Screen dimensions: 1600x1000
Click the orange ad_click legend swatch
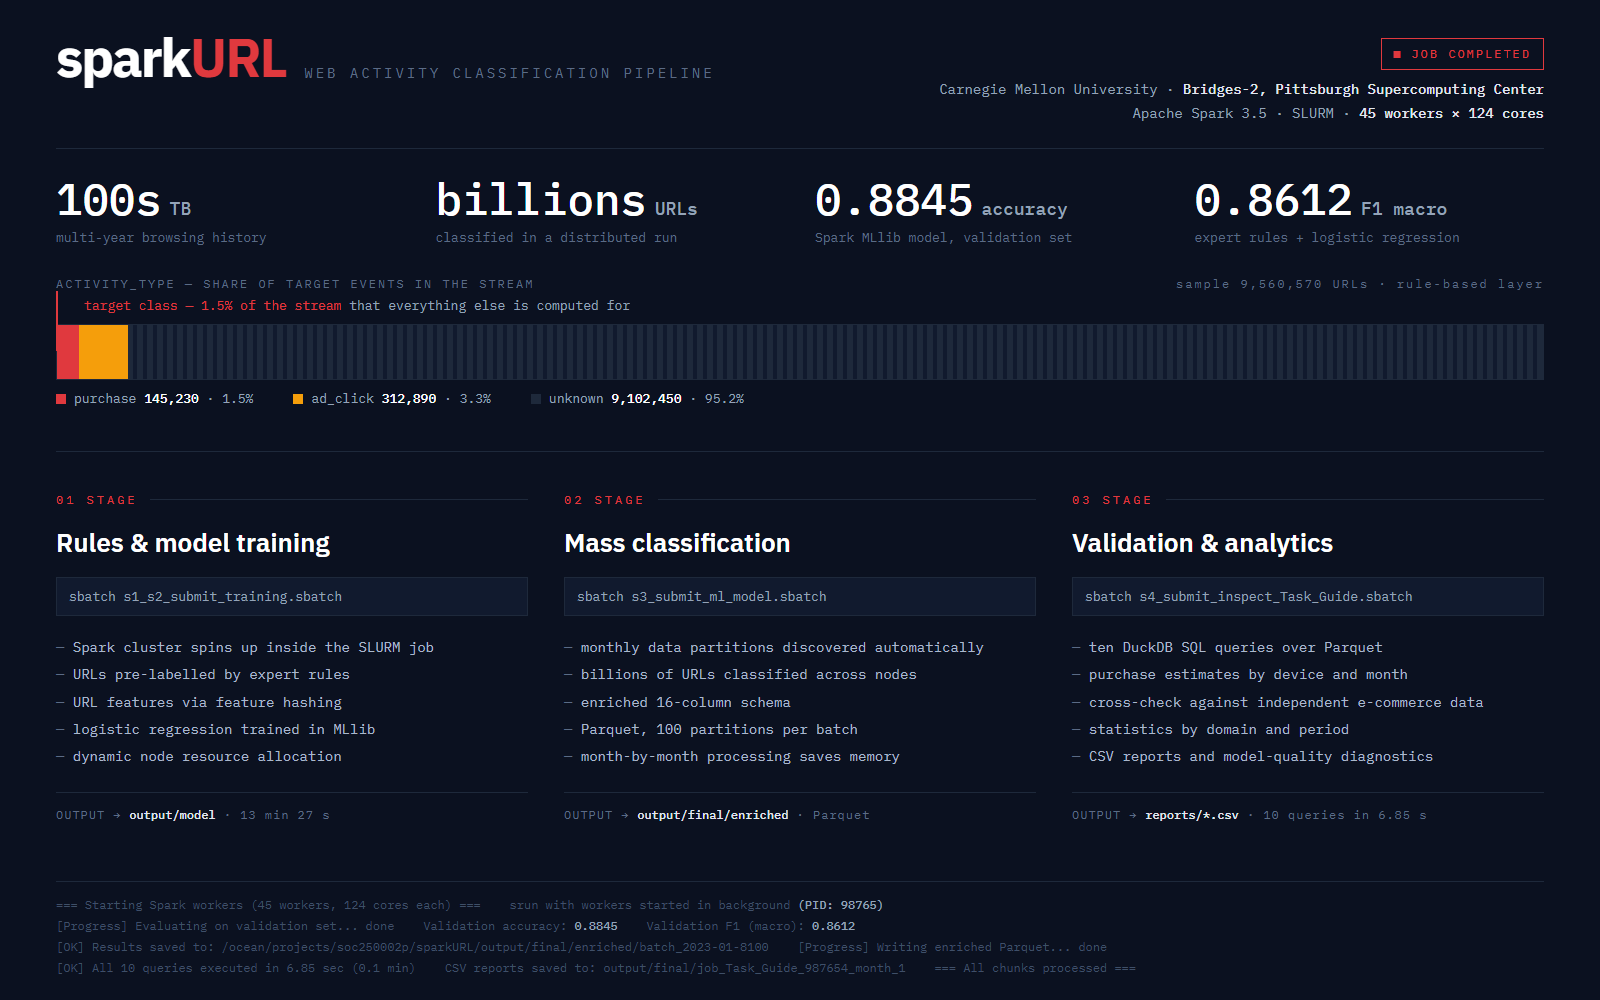298,399
